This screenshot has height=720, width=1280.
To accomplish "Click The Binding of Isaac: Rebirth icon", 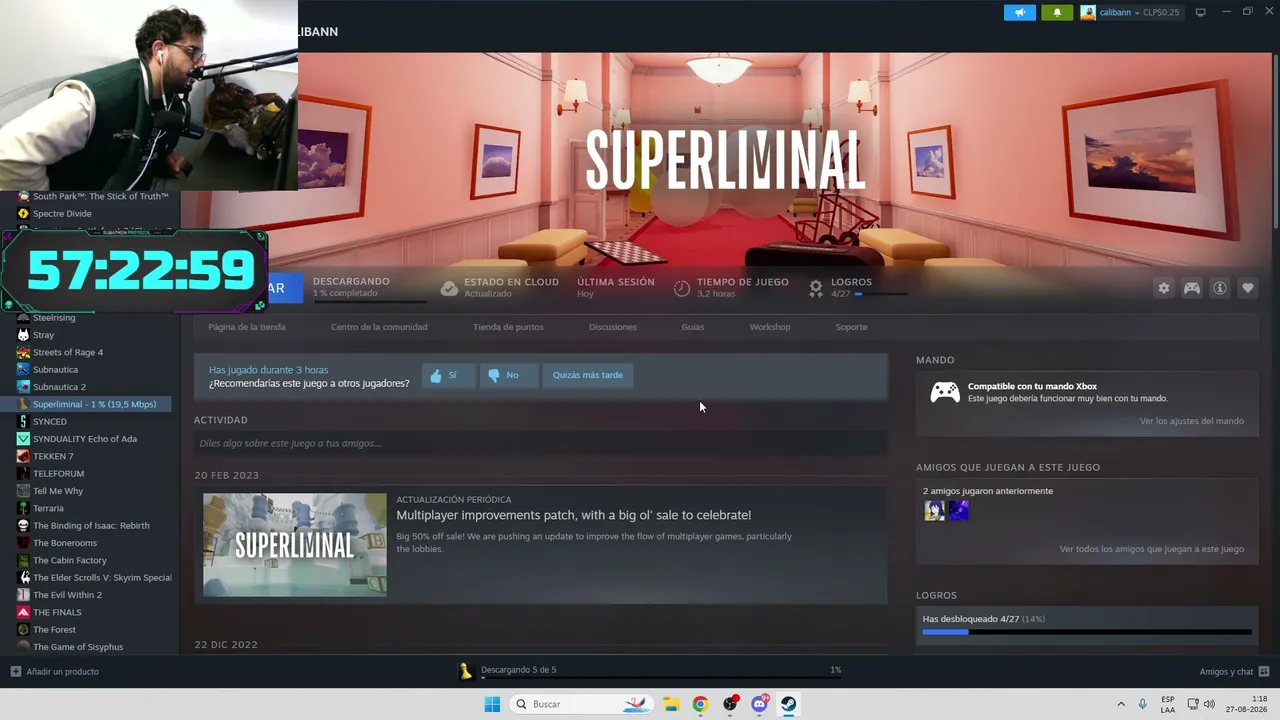I will [23, 526].
